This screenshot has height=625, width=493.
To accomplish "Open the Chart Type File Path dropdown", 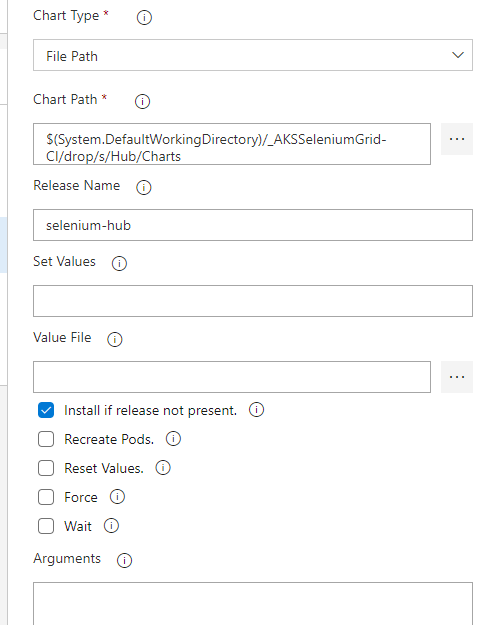I will point(253,55).
